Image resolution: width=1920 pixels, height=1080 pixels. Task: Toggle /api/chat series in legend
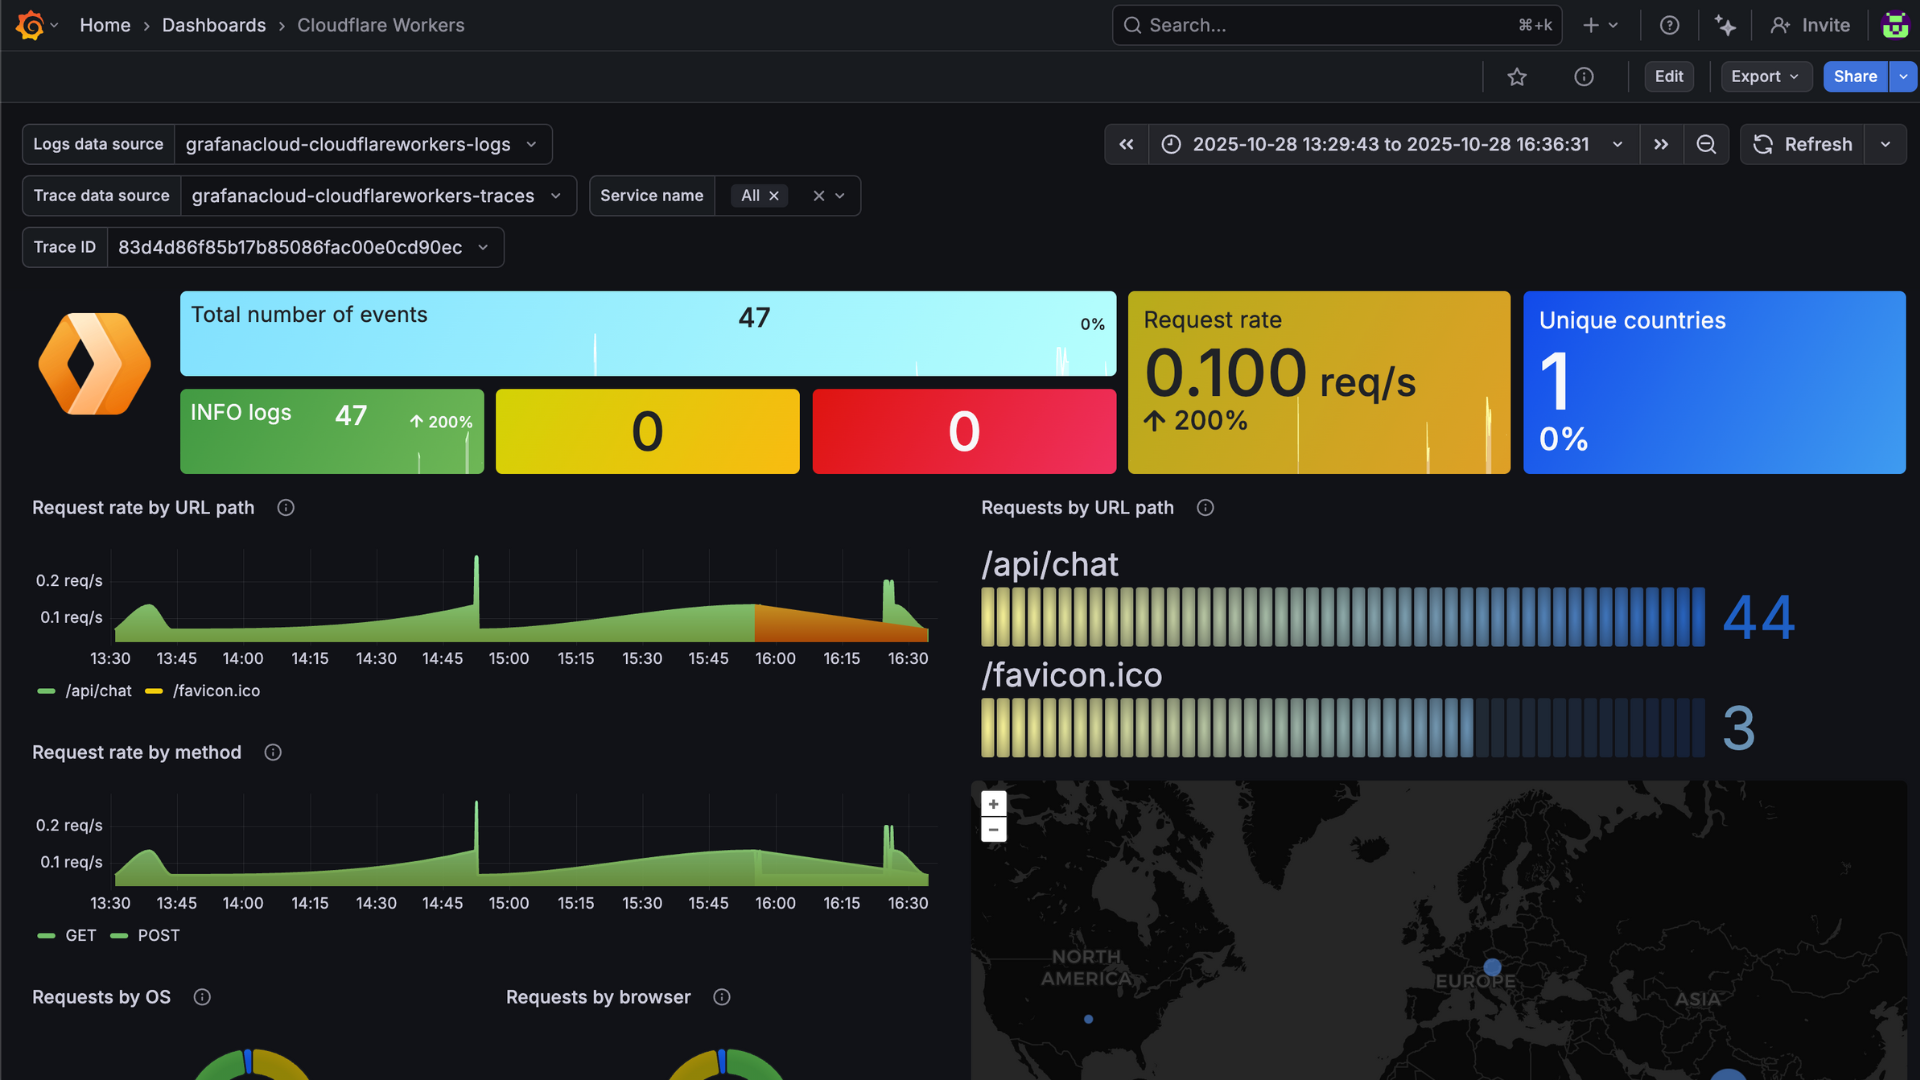pos(97,691)
